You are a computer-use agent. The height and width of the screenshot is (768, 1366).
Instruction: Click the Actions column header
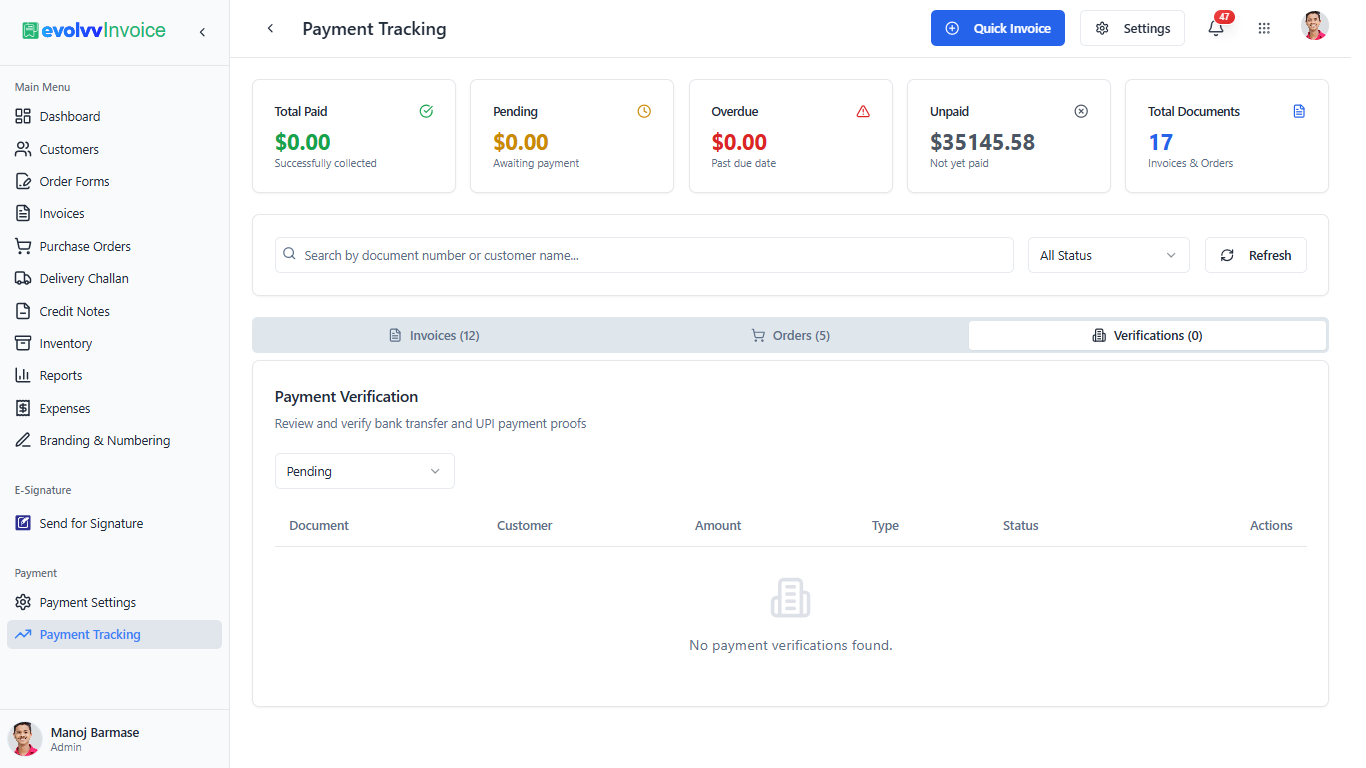1271,525
